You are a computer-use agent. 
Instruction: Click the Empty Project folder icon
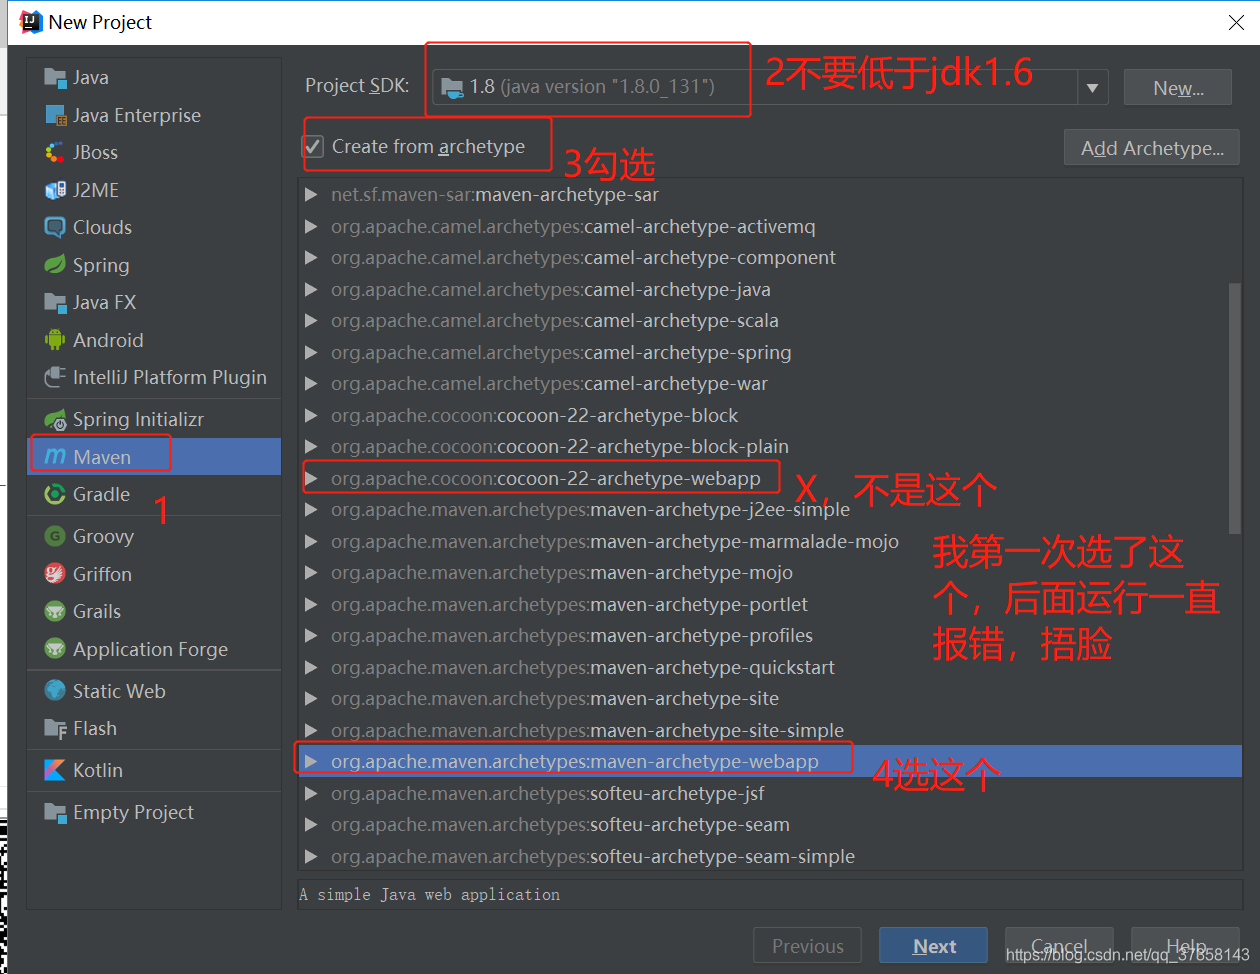[55, 812]
